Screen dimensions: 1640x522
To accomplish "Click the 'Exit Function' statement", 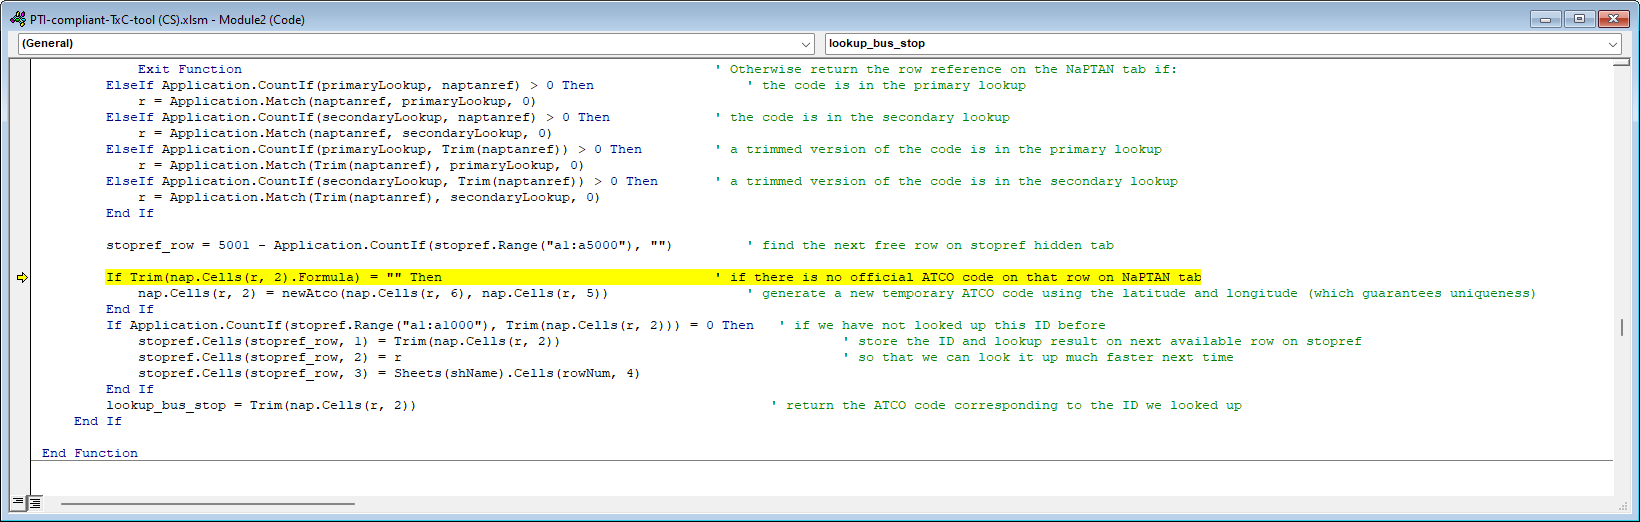I will click(189, 69).
